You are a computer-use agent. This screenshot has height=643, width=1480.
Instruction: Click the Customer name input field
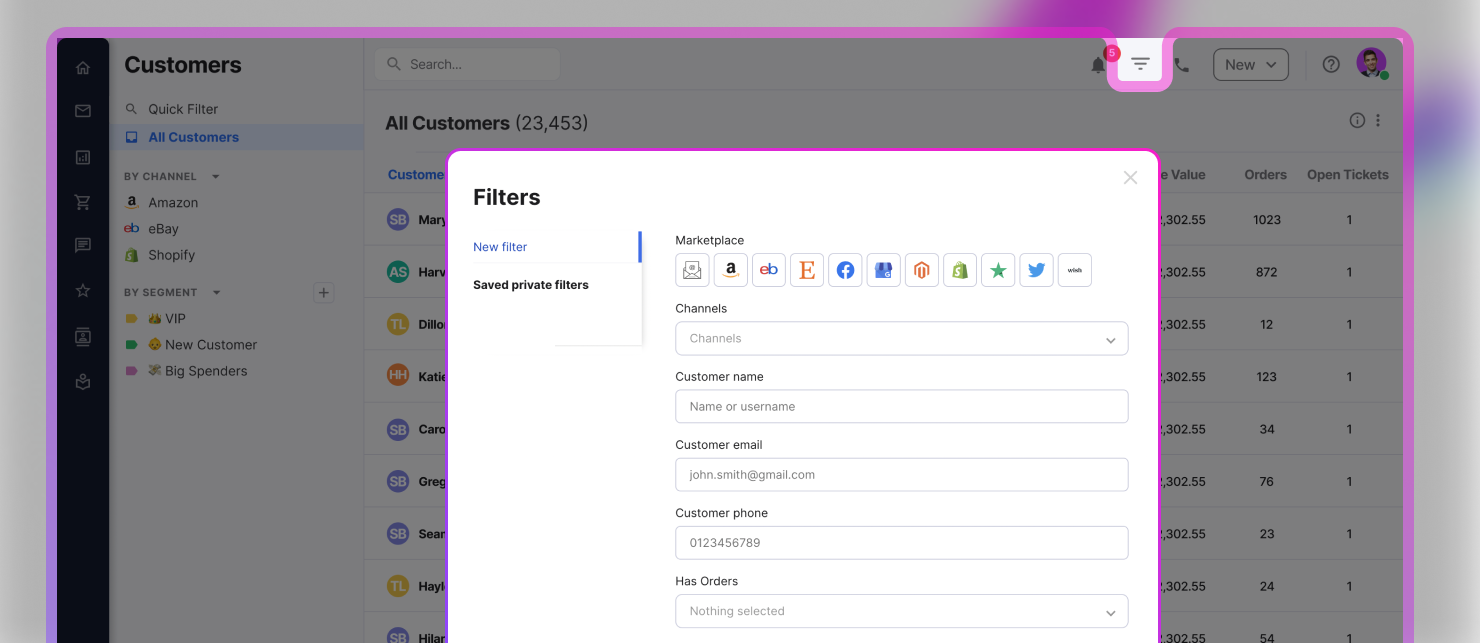tap(902, 406)
